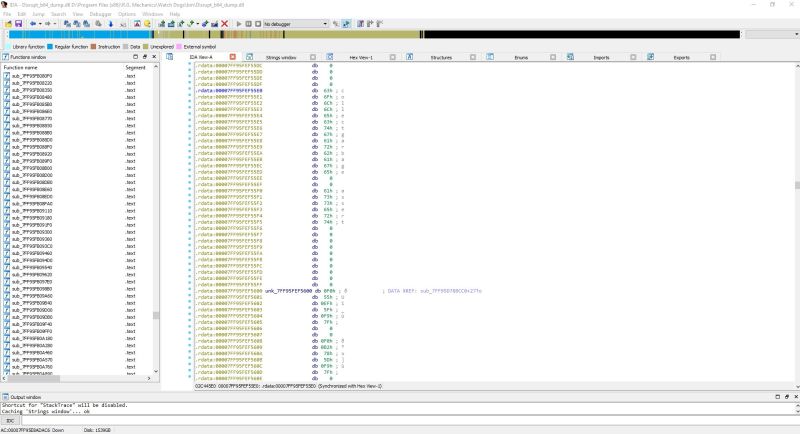Open the forward-arrow history dropdown
Screen dimensions: 800x434
coord(55,24)
